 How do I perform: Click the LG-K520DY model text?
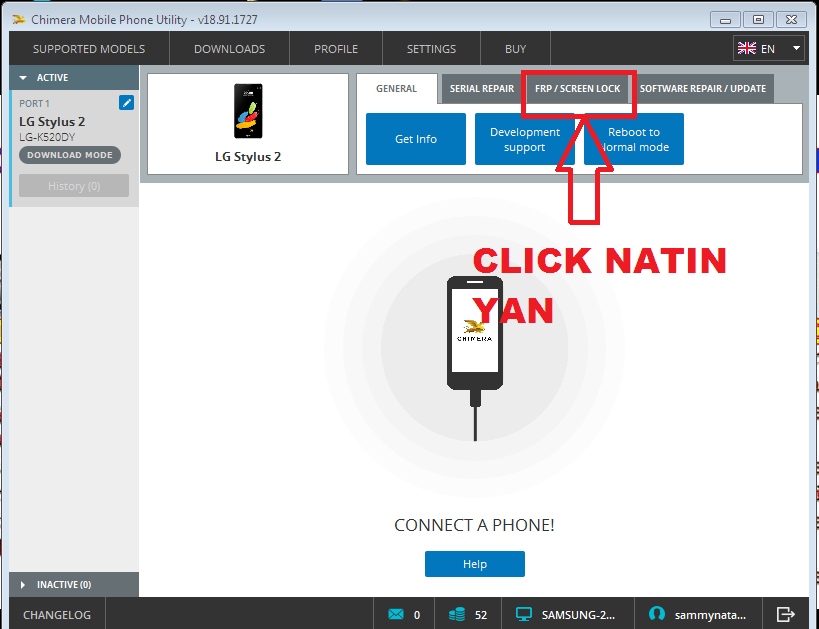(47, 137)
